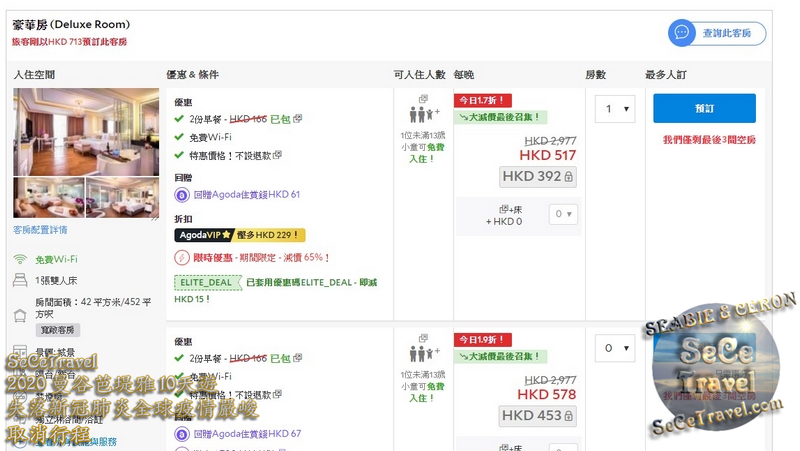Click no-refund info icon in first offer
This screenshot has height=451, width=800.
tap(278, 155)
